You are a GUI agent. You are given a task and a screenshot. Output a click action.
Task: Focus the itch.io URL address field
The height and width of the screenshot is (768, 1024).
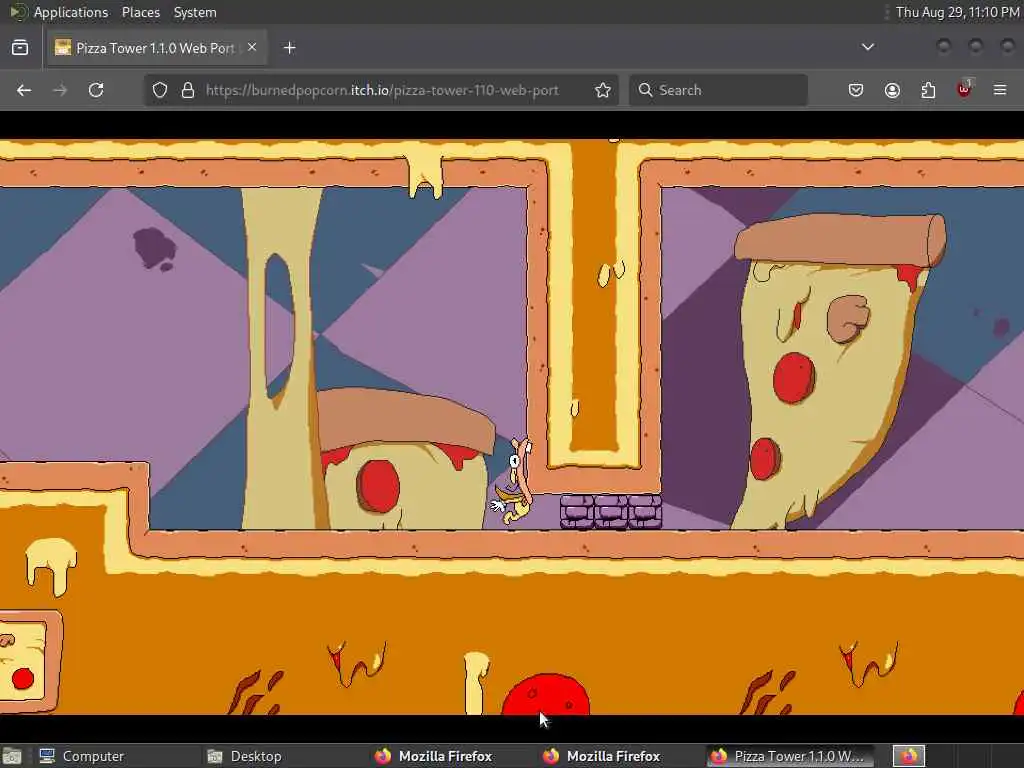tap(382, 90)
